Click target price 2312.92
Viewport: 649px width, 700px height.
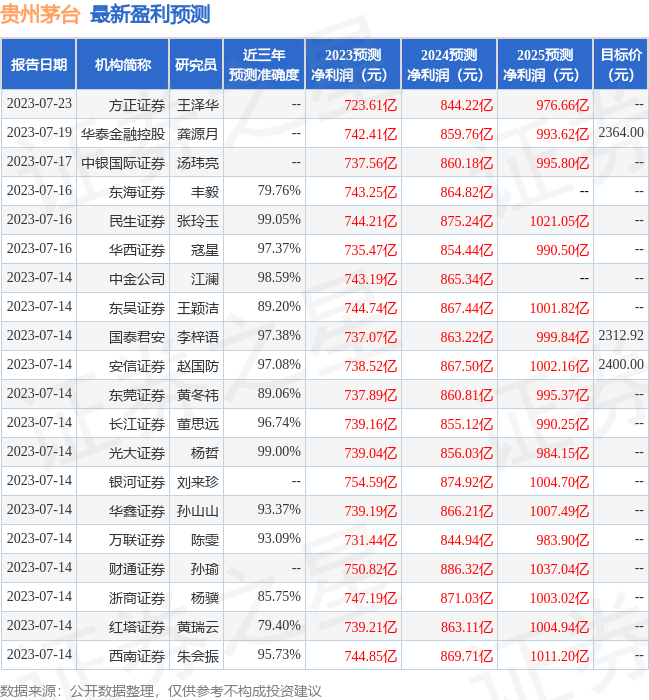tap(621, 336)
